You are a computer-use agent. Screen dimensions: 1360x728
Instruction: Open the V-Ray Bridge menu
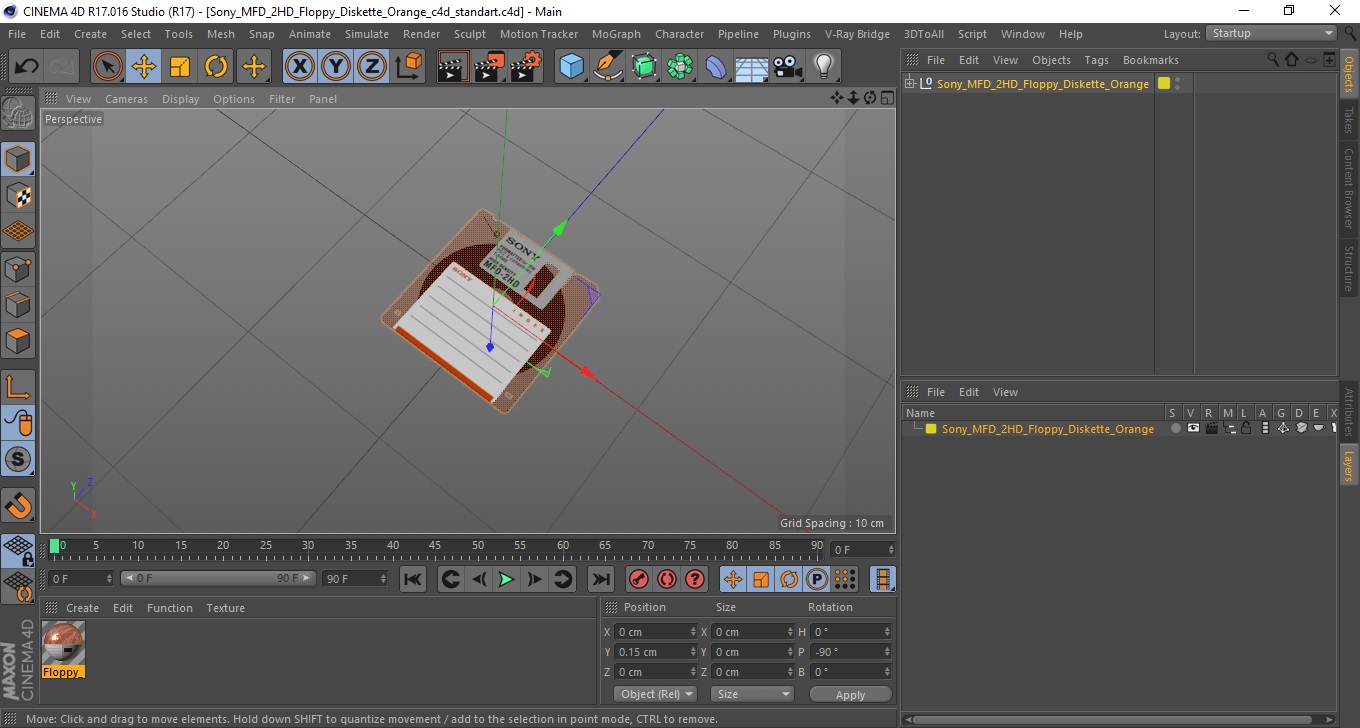pyautogui.click(x=857, y=34)
